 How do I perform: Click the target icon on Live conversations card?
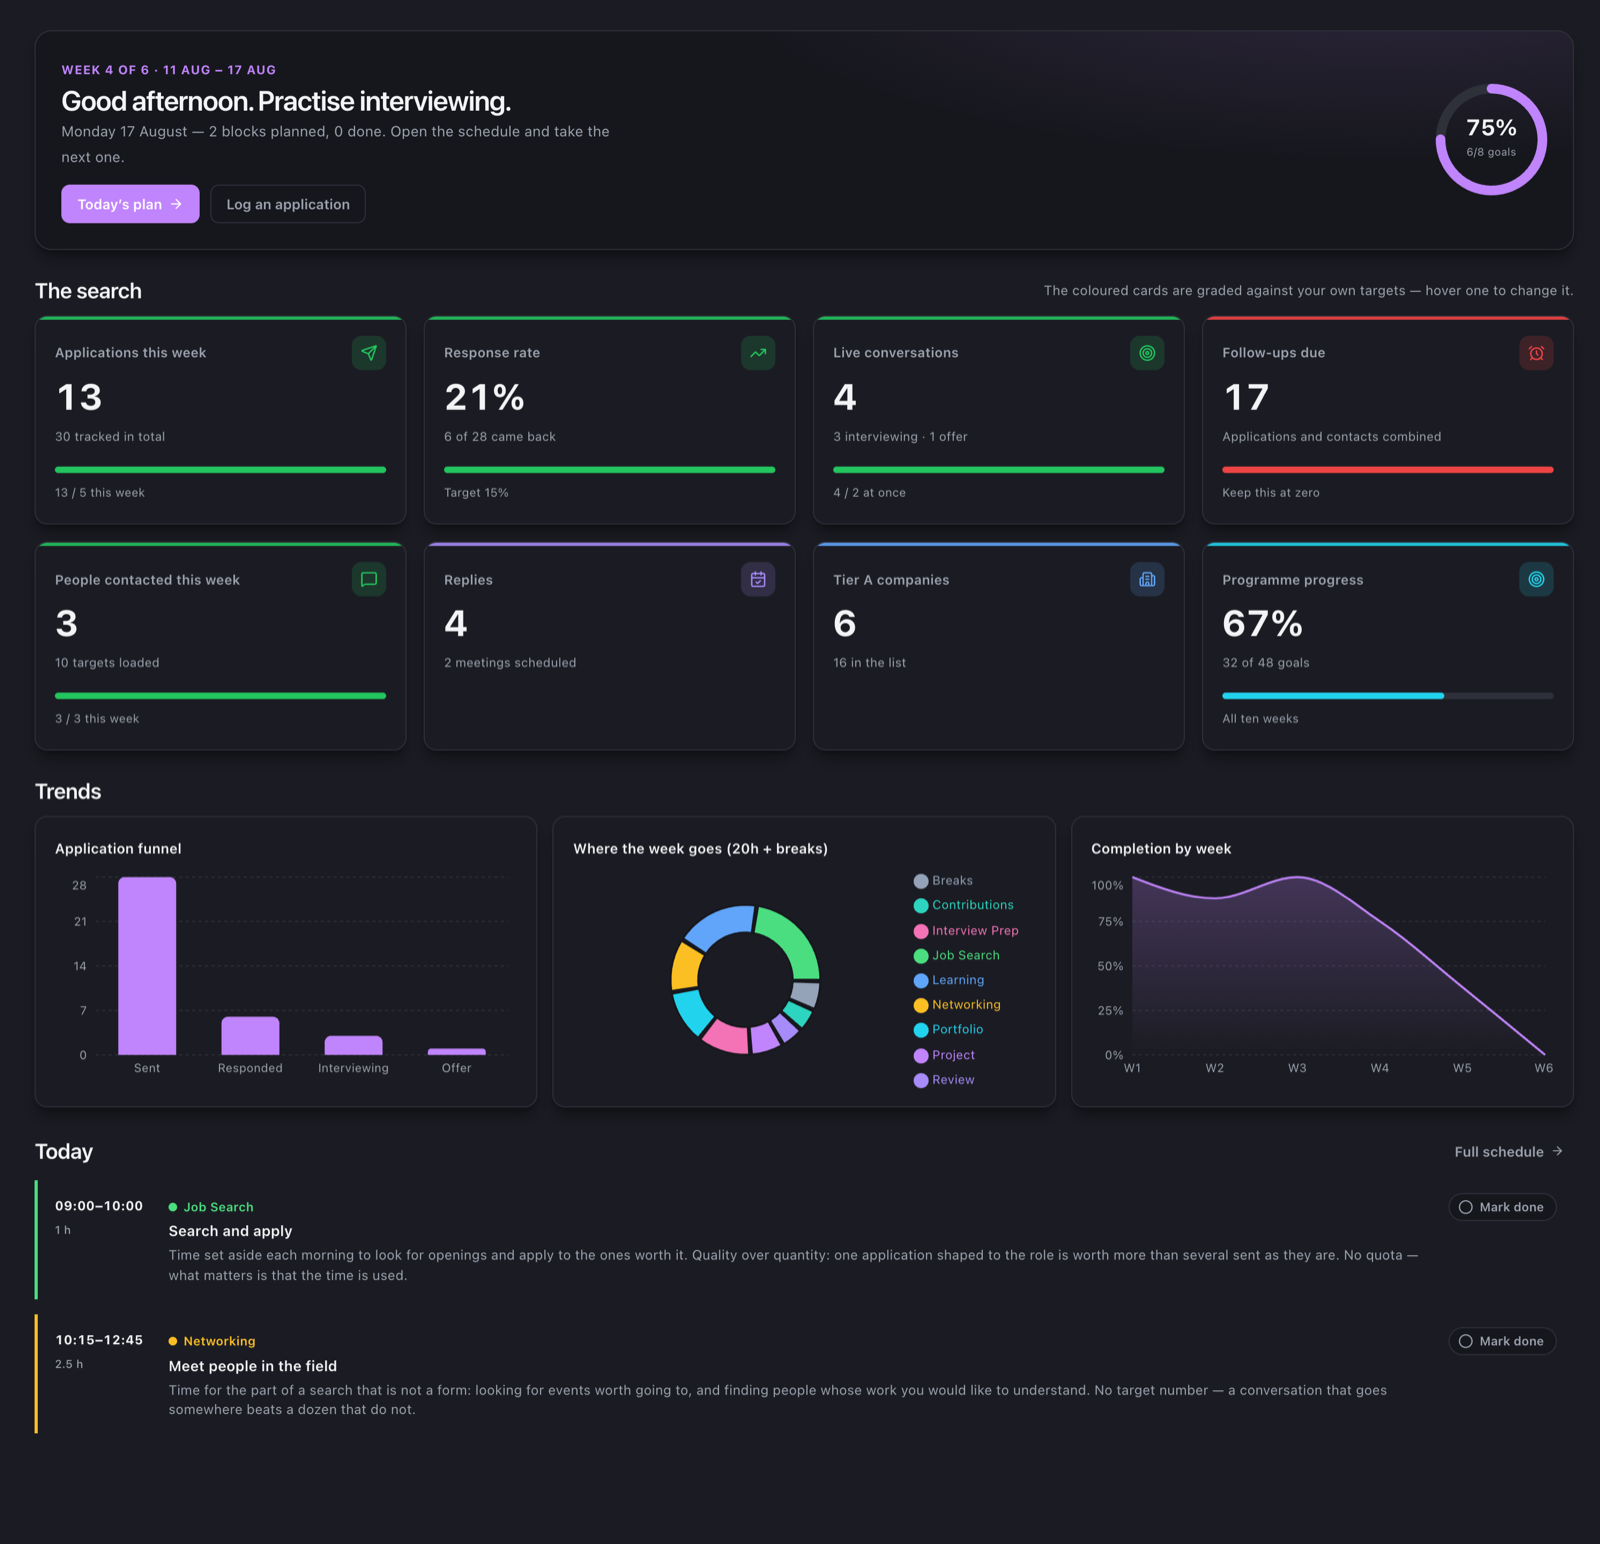pyautogui.click(x=1147, y=353)
